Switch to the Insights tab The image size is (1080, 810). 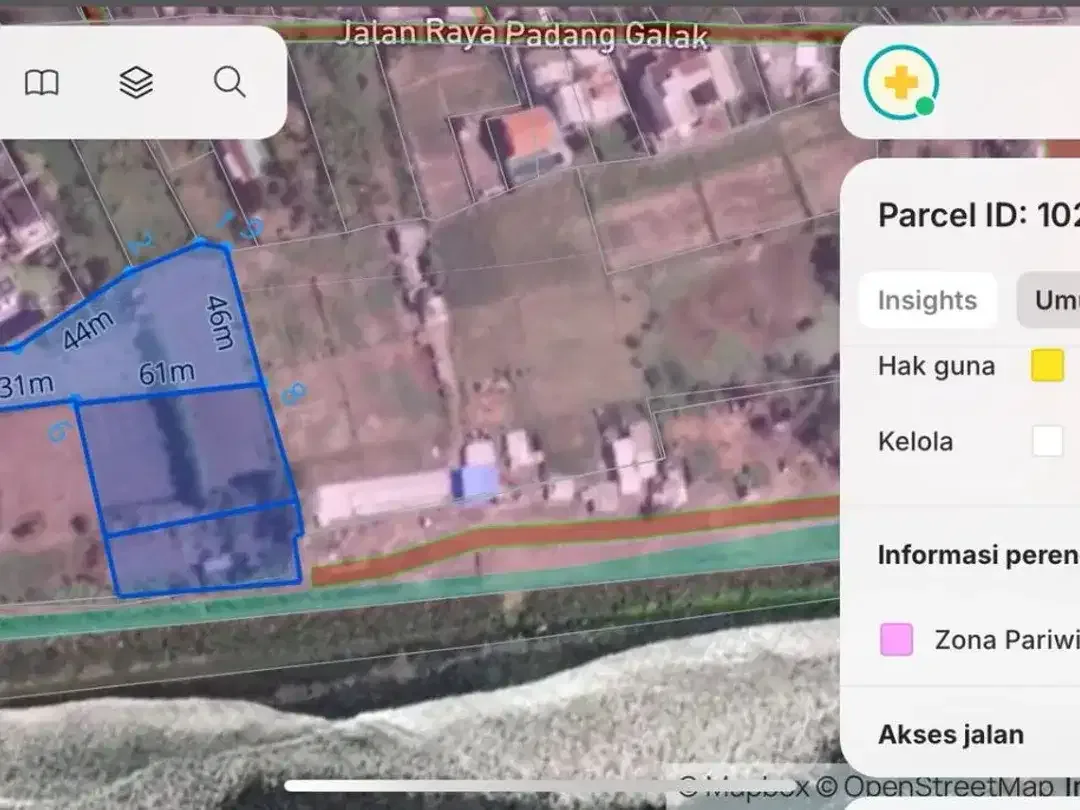coord(927,300)
